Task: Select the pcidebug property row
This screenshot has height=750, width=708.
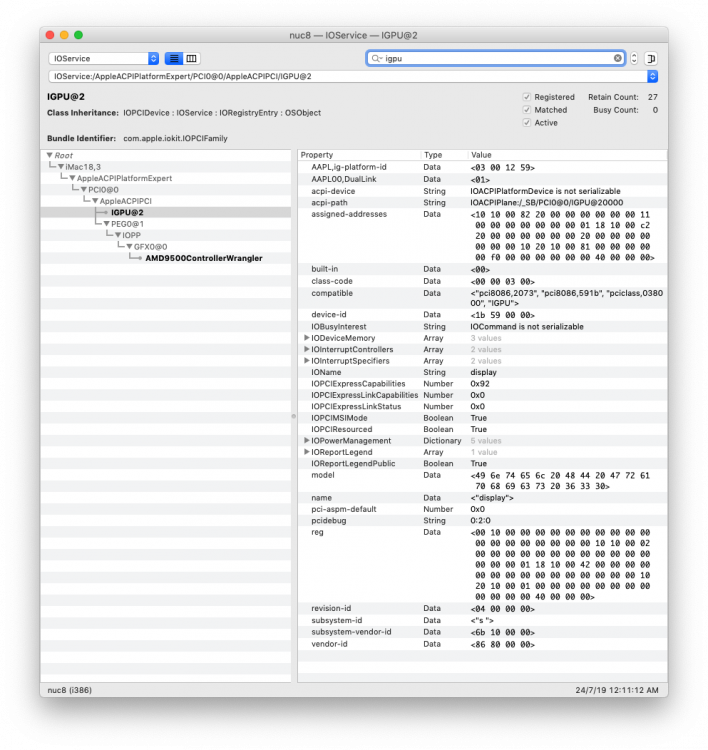Action: (482, 520)
